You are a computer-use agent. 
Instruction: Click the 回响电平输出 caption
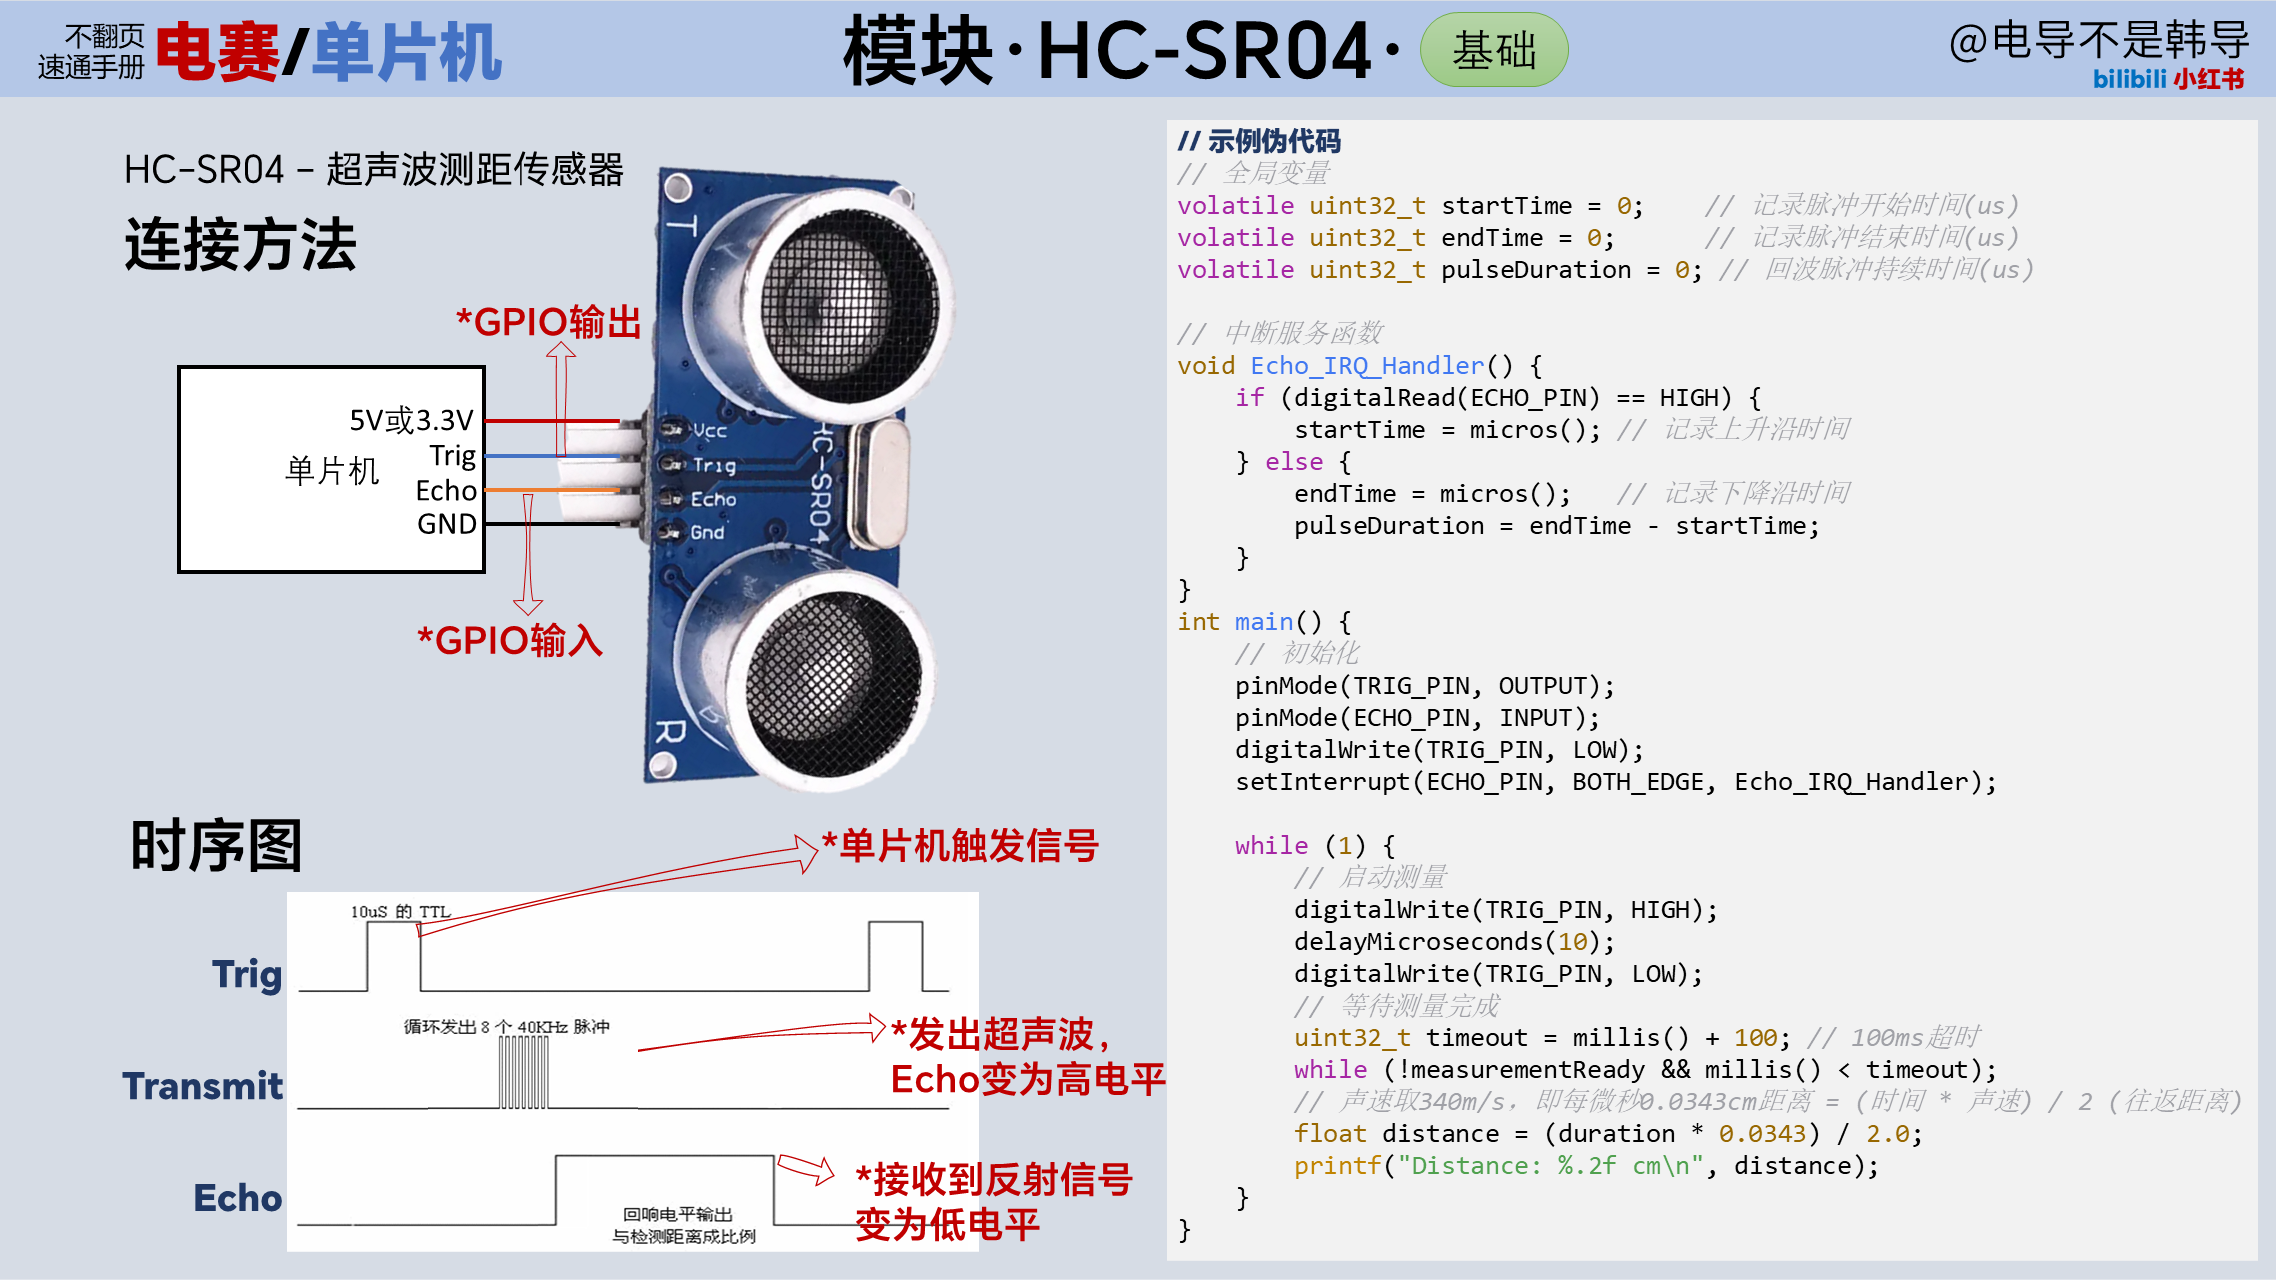678,1214
